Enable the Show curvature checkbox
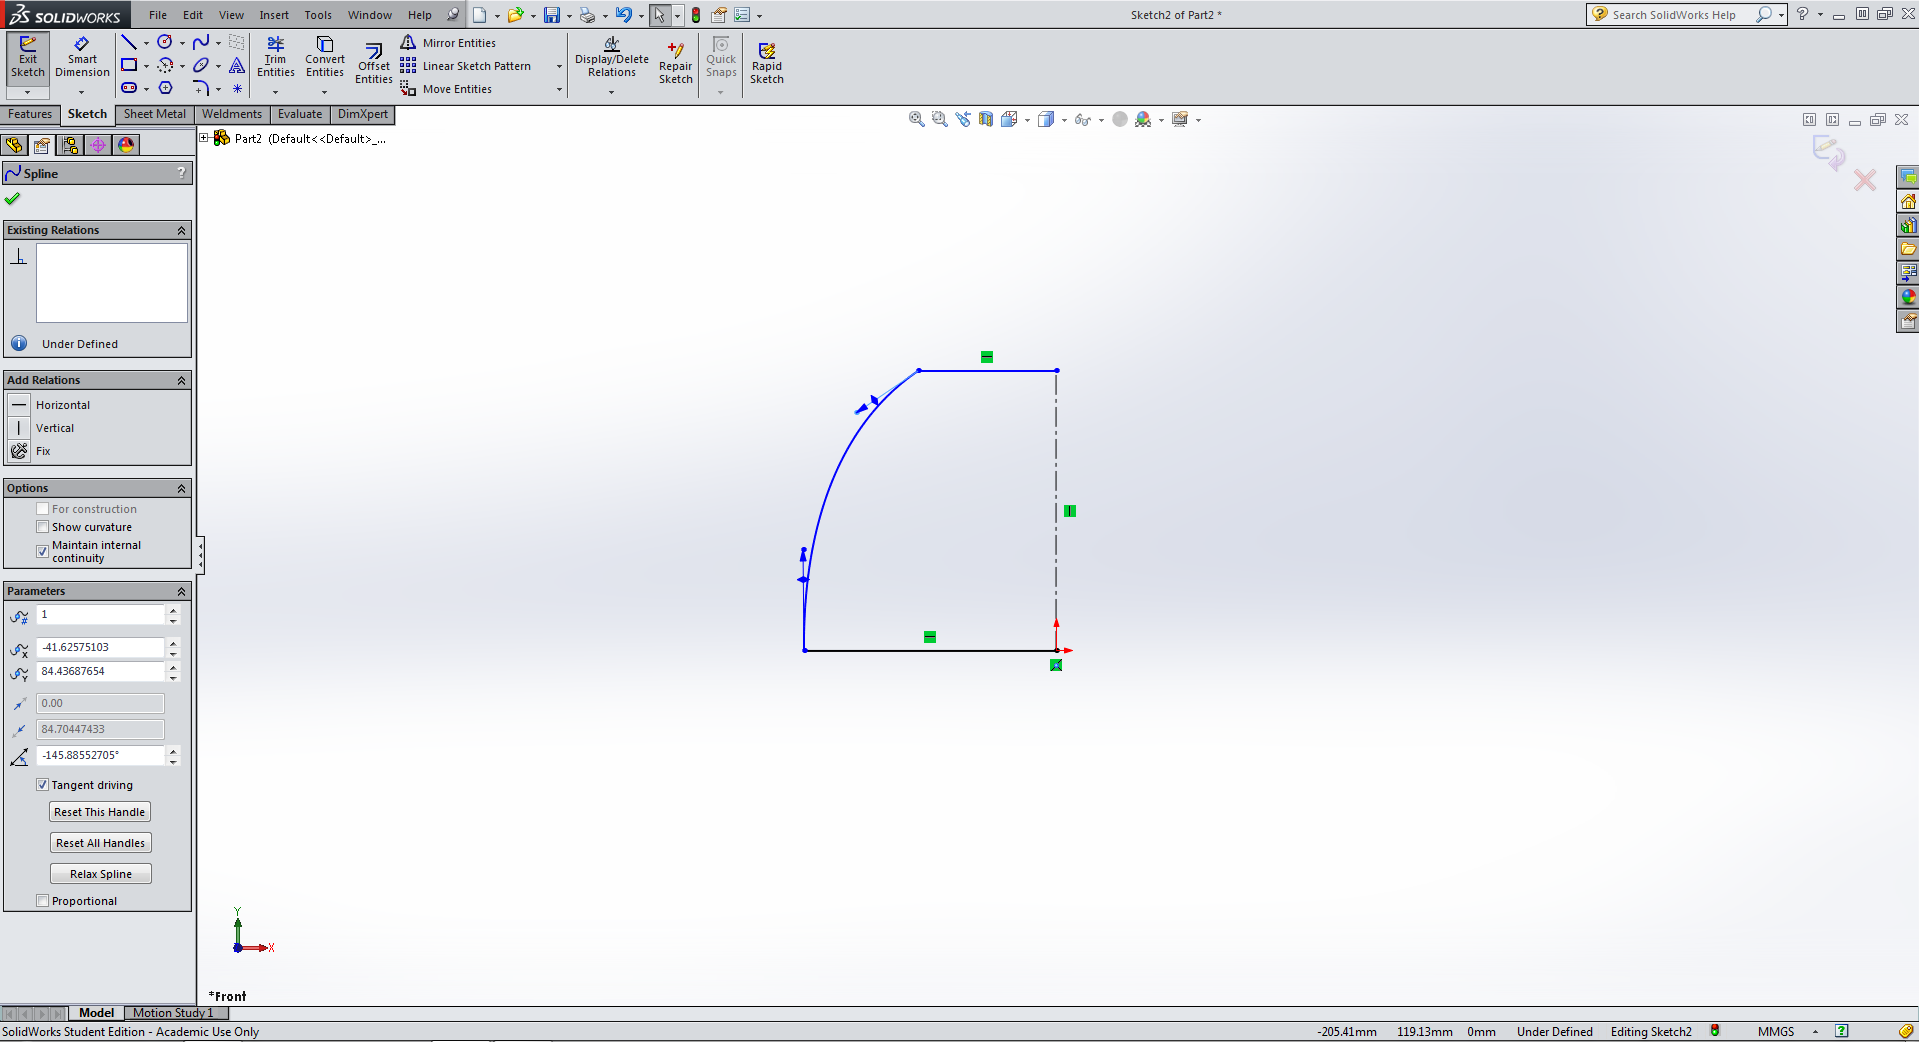 point(43,527)
